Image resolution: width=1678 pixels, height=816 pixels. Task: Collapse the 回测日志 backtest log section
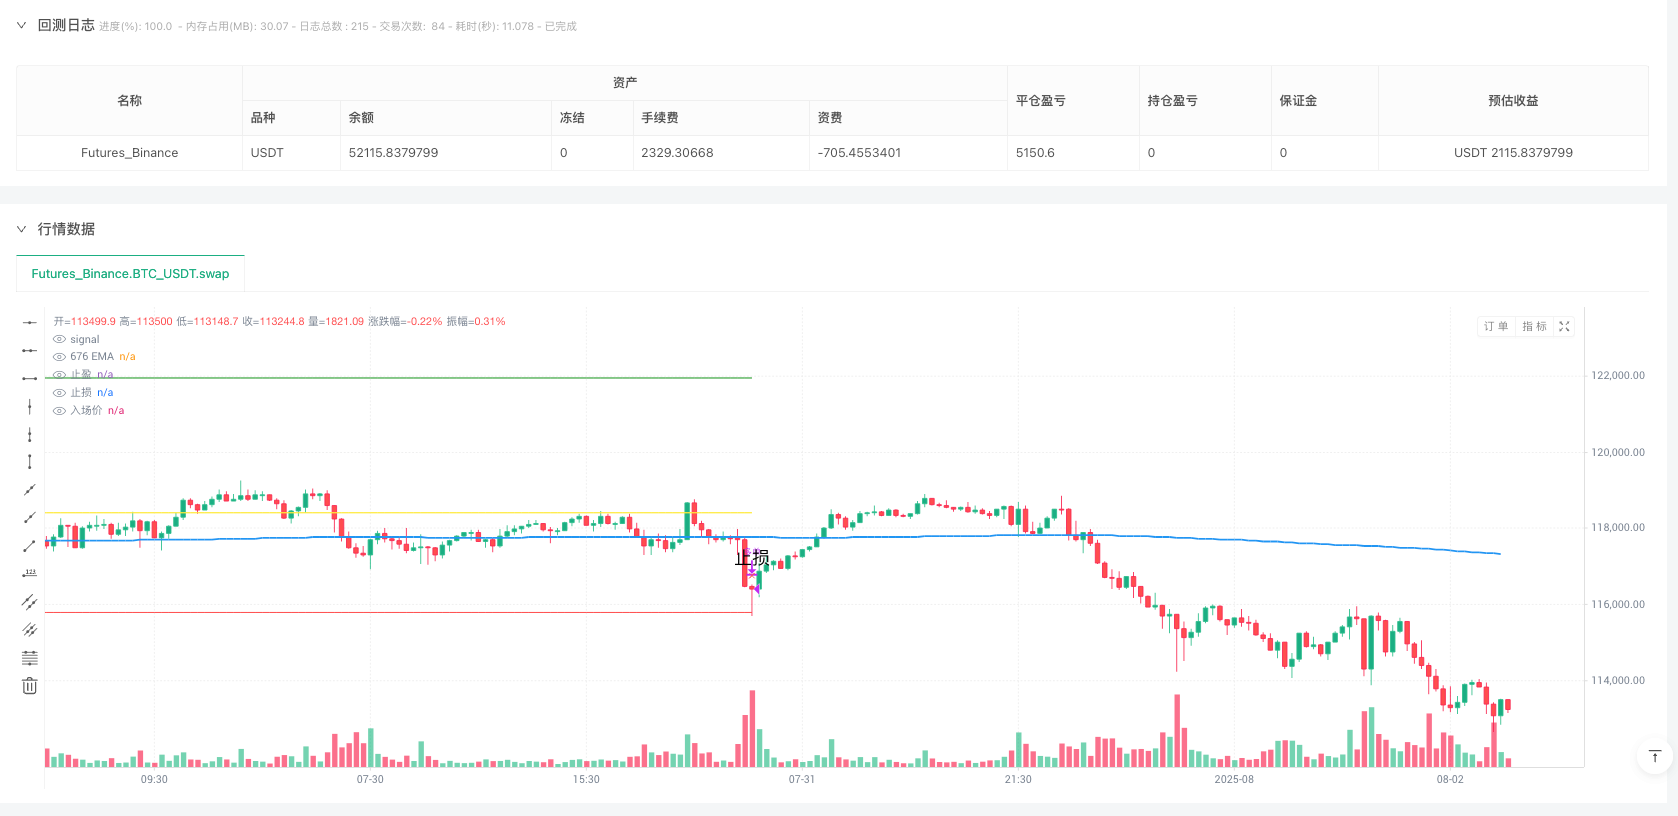21,25
